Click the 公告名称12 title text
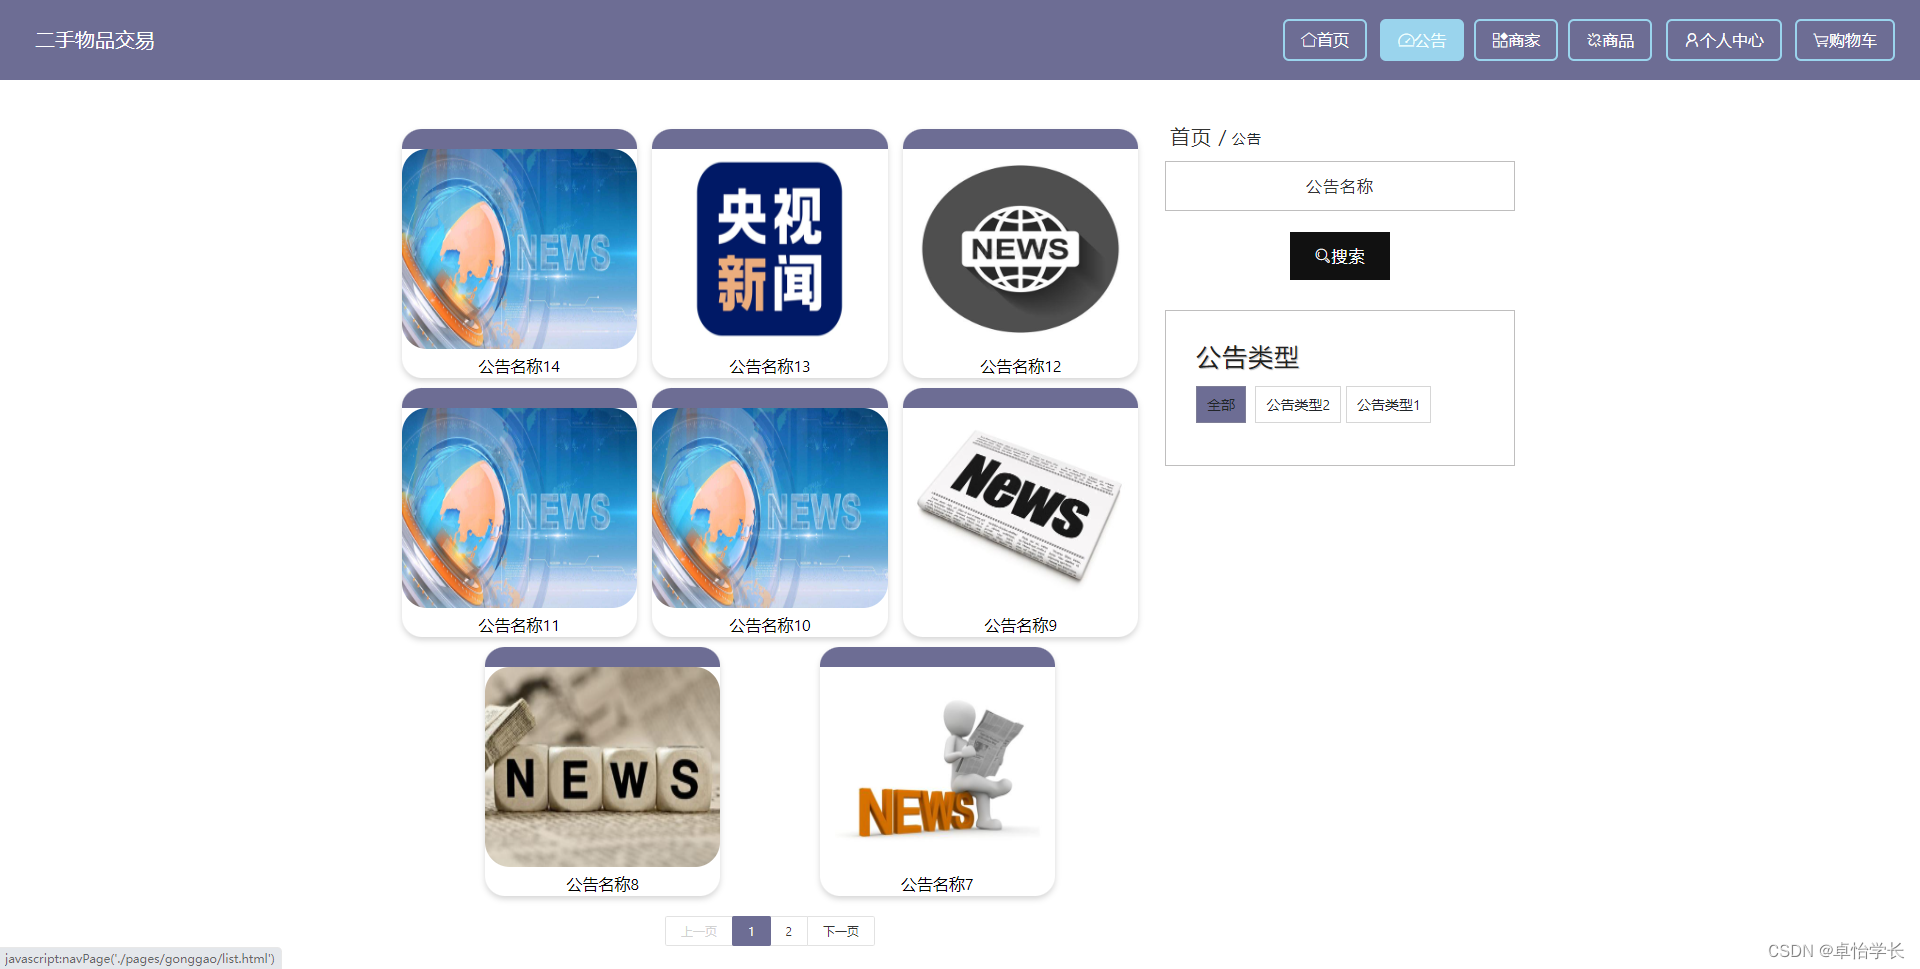 pyautogui.click(x=1020, y=366)
